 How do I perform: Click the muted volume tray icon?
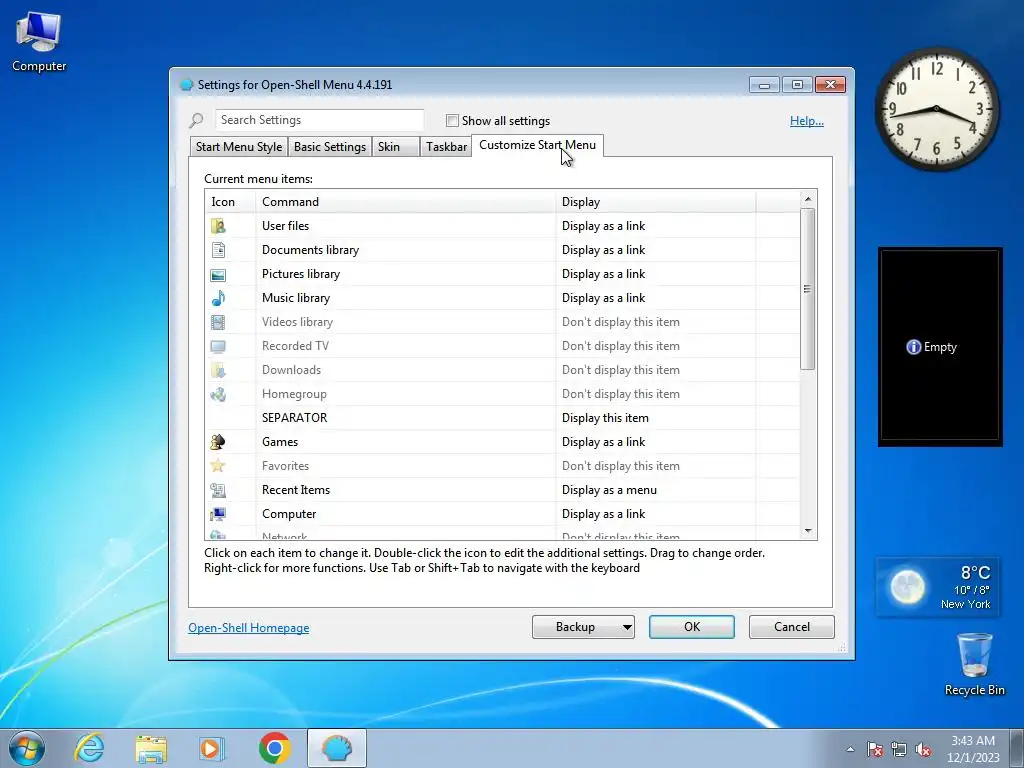[923, 750]
